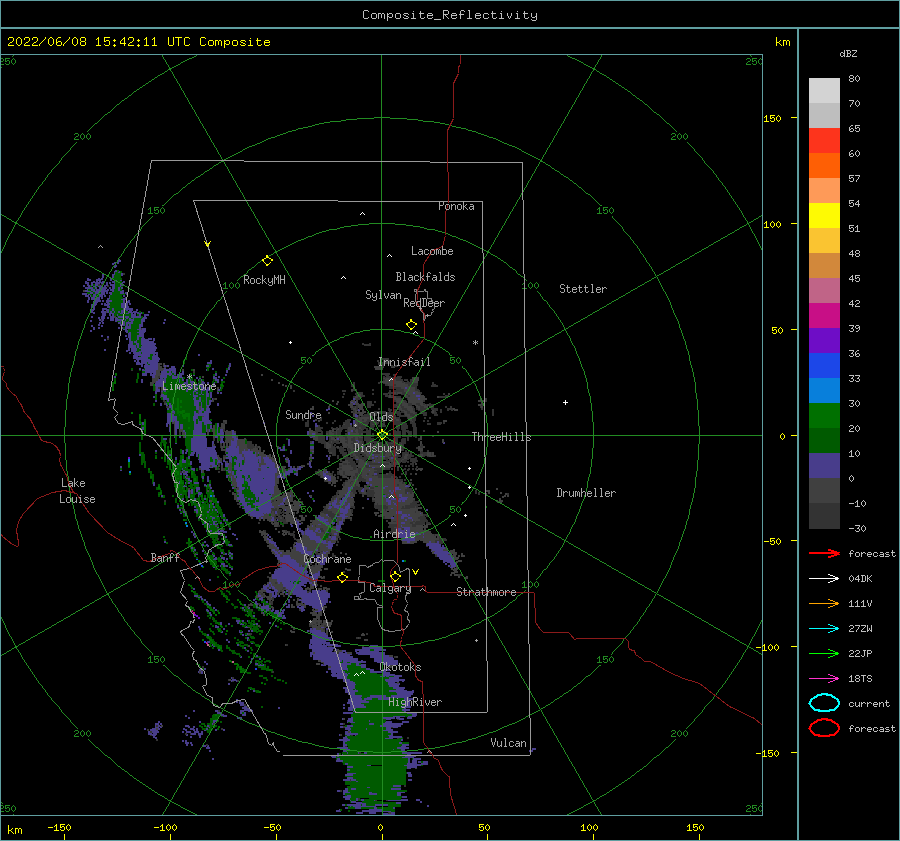Click the asterisk marker east of Innisfail
Image resolution: width=900 pixels, height=841 pixels.
475,343
